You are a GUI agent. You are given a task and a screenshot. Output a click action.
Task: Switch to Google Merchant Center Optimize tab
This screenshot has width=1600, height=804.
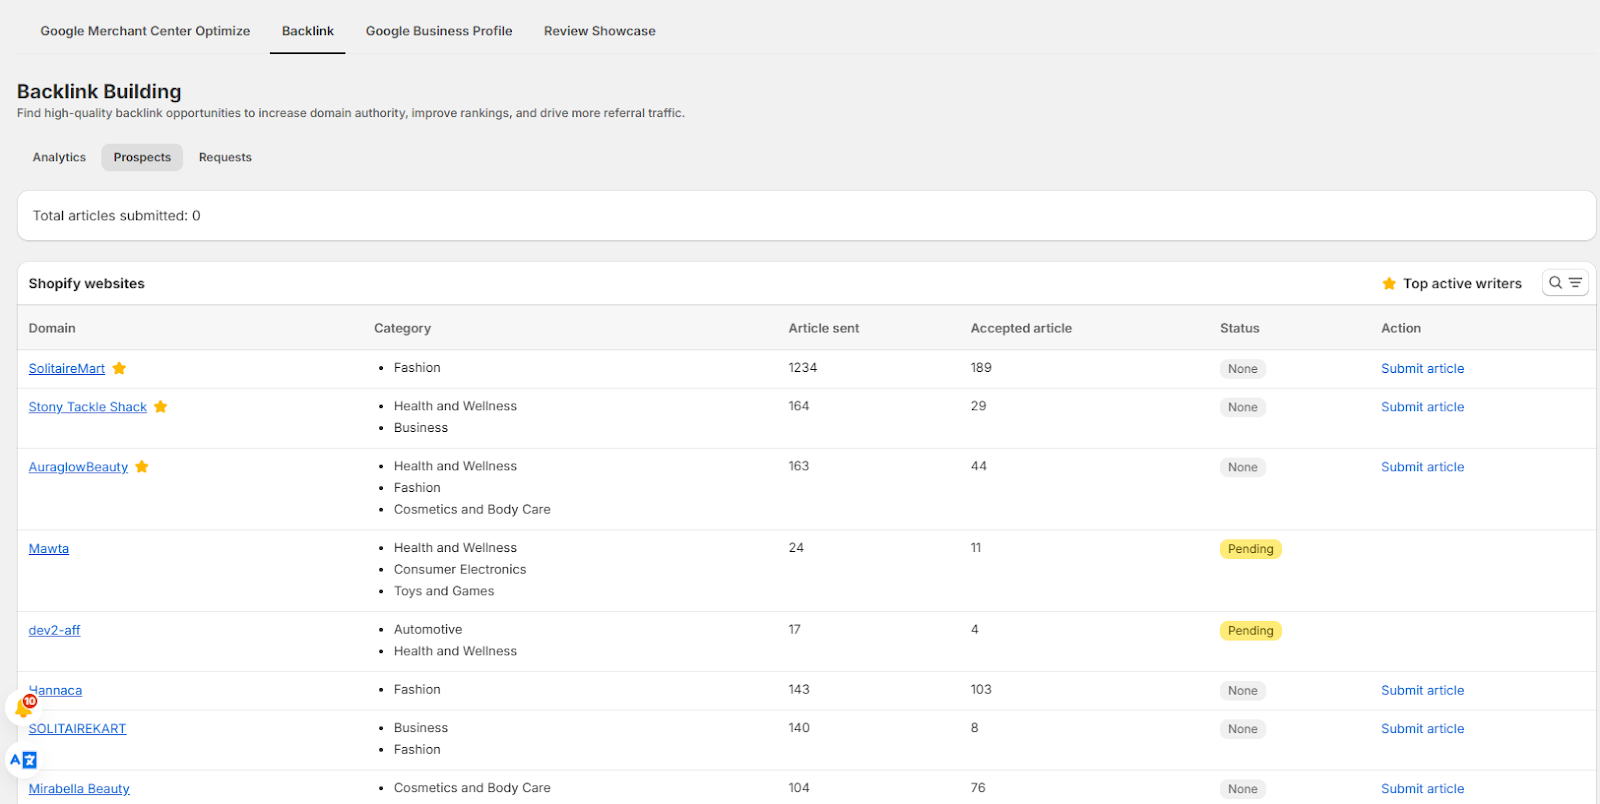coord(146,31)
